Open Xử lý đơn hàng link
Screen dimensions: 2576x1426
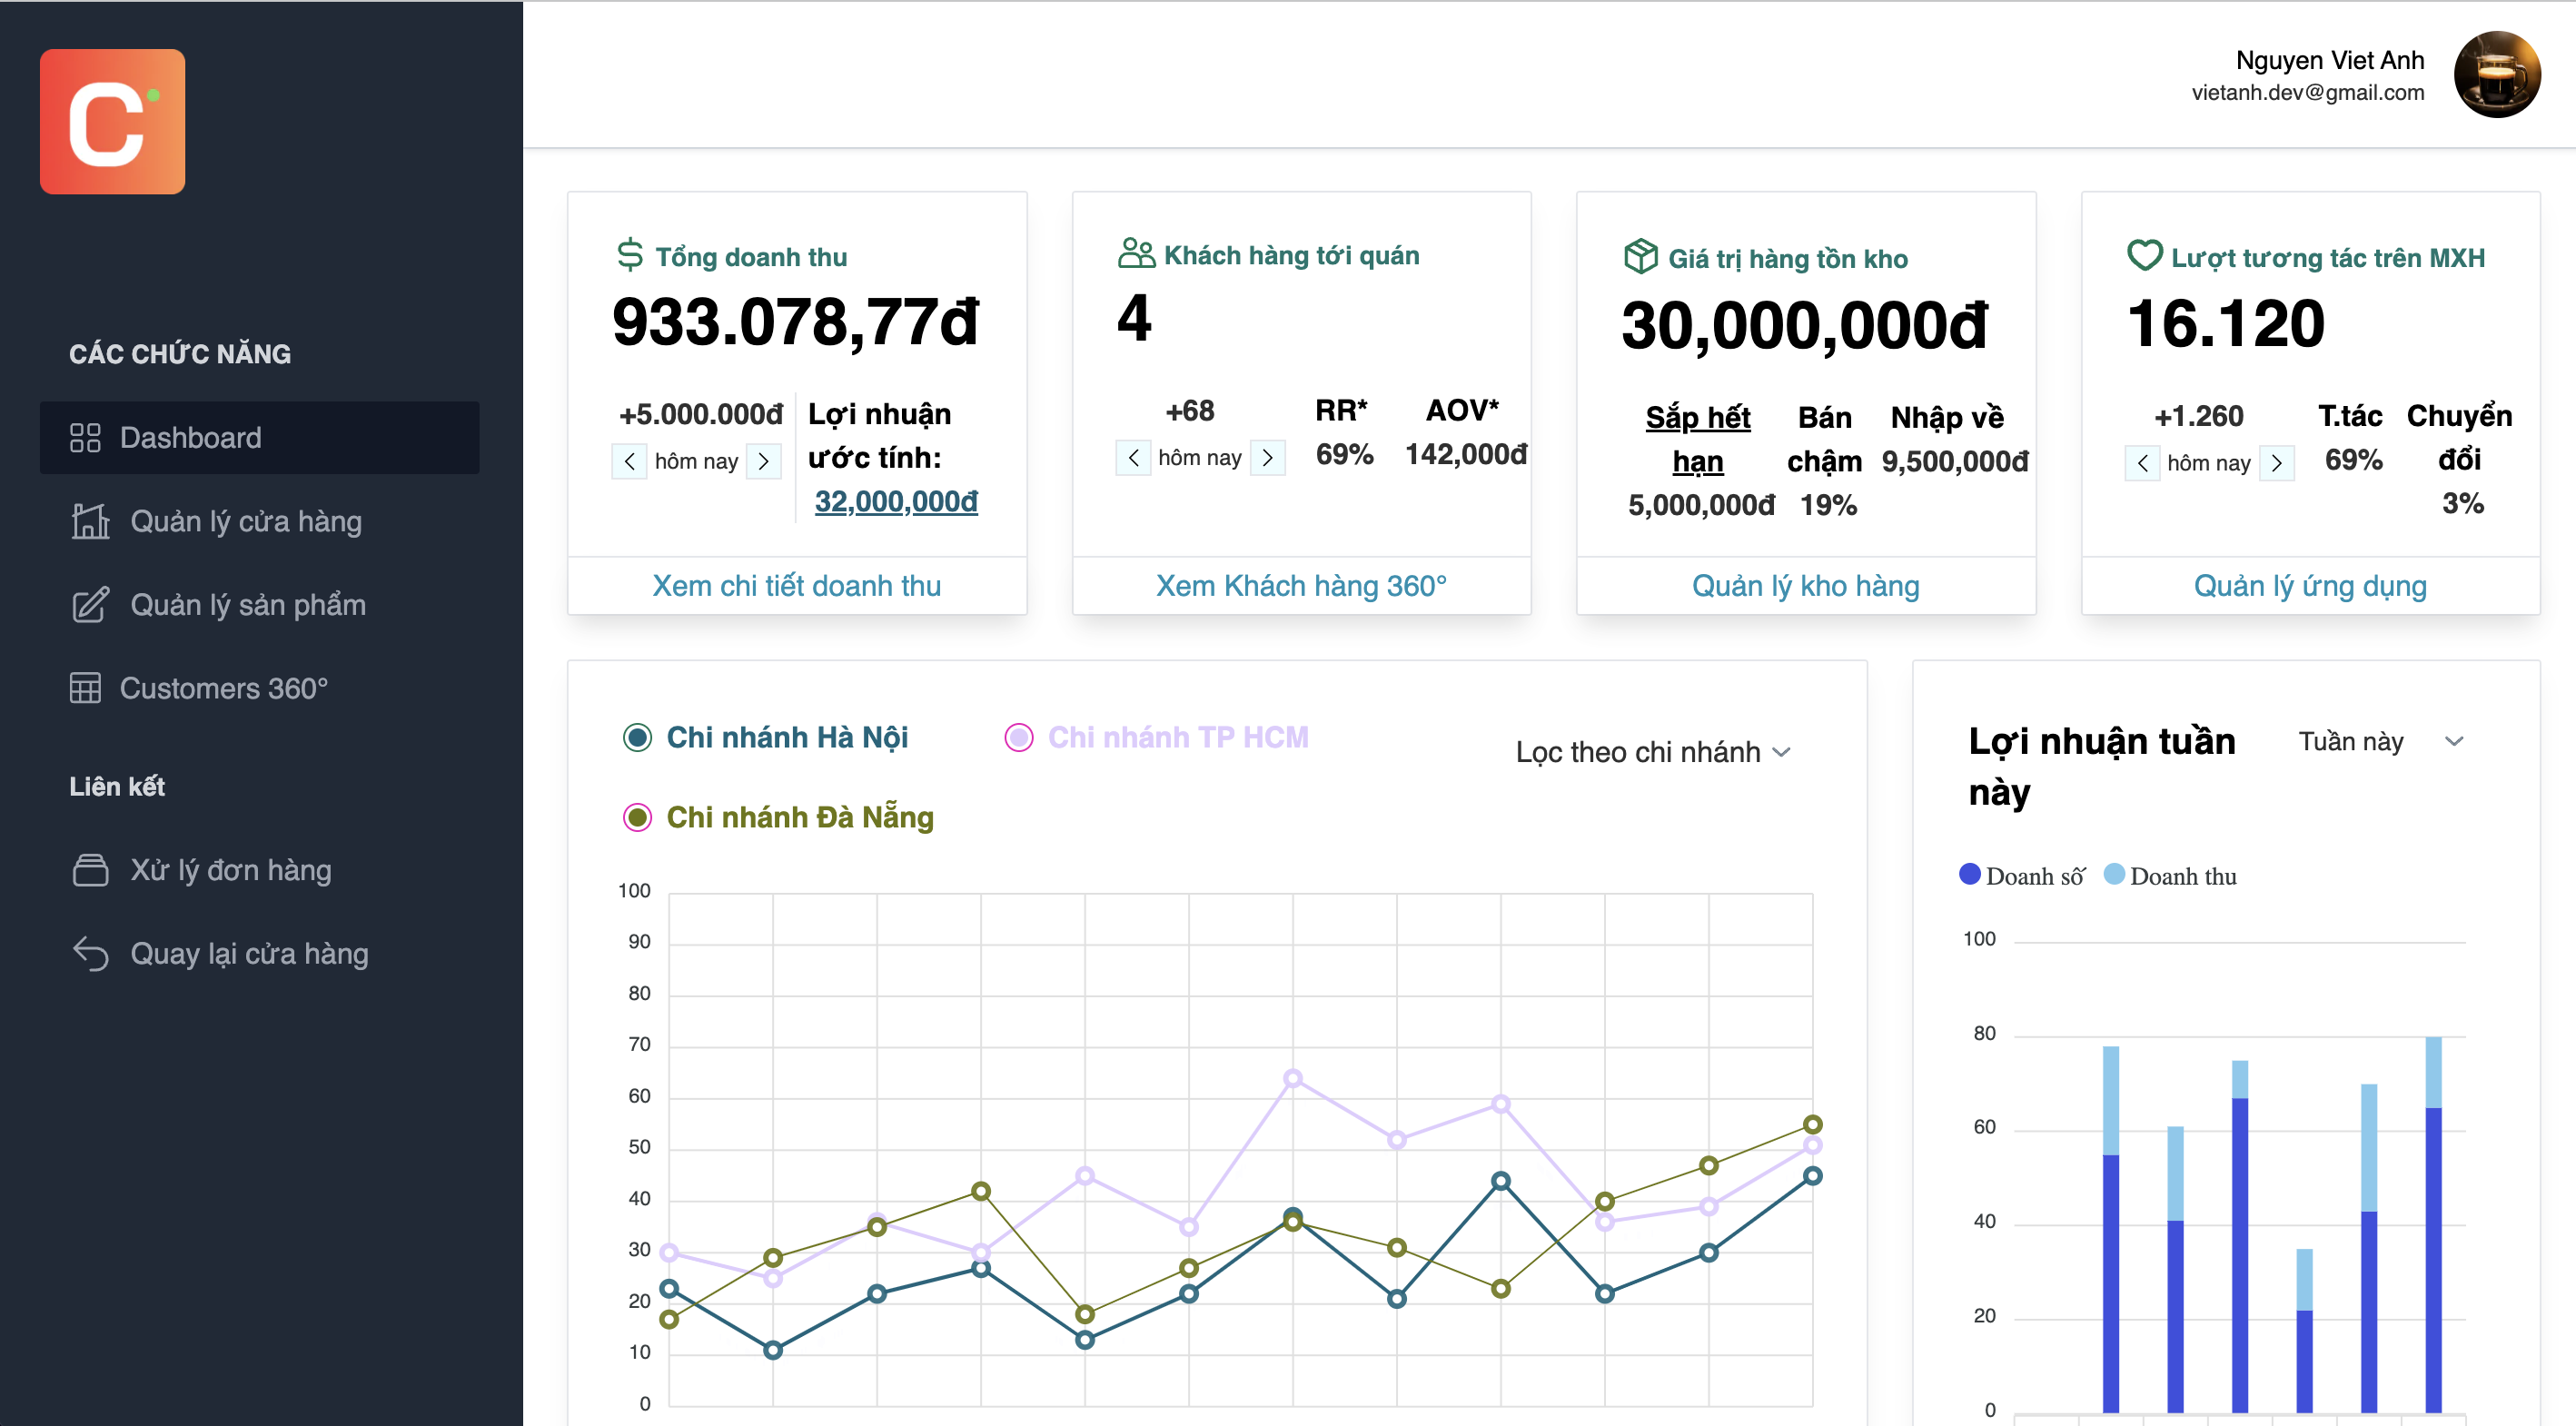pos(260,870)
